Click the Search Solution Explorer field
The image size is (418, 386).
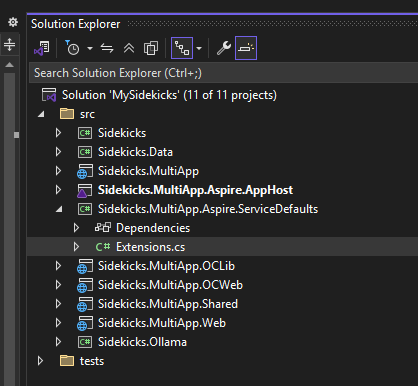click(223, 73)
